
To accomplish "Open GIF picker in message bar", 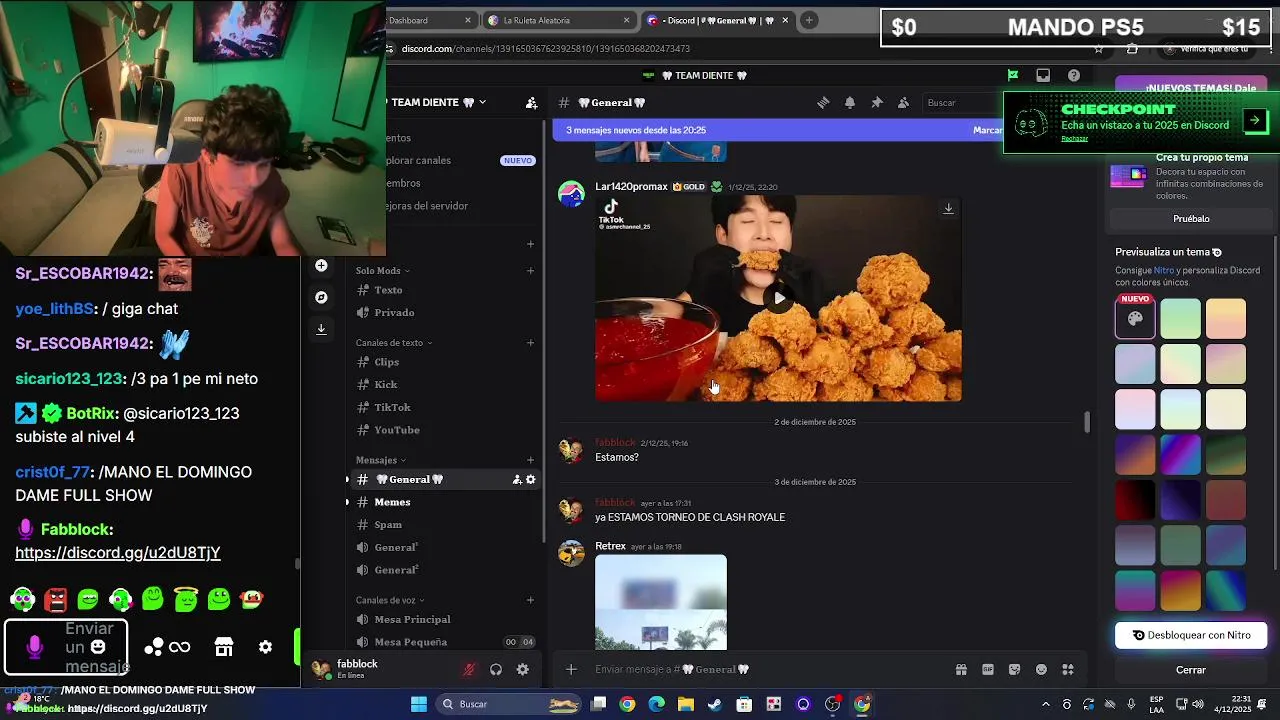I will (x=988, y=670).
